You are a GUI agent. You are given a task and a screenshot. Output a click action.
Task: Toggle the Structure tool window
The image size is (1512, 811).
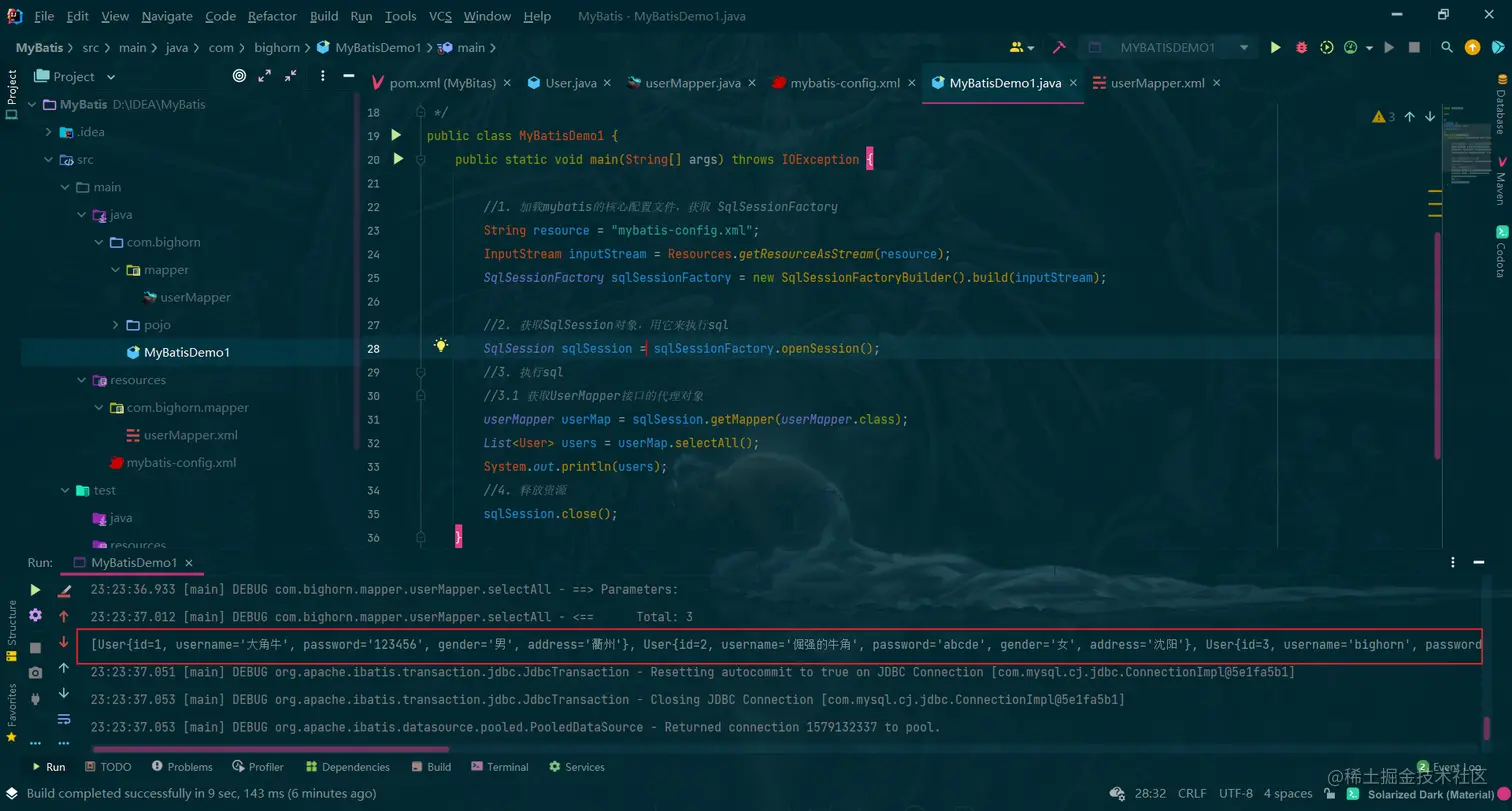[12, 630]
